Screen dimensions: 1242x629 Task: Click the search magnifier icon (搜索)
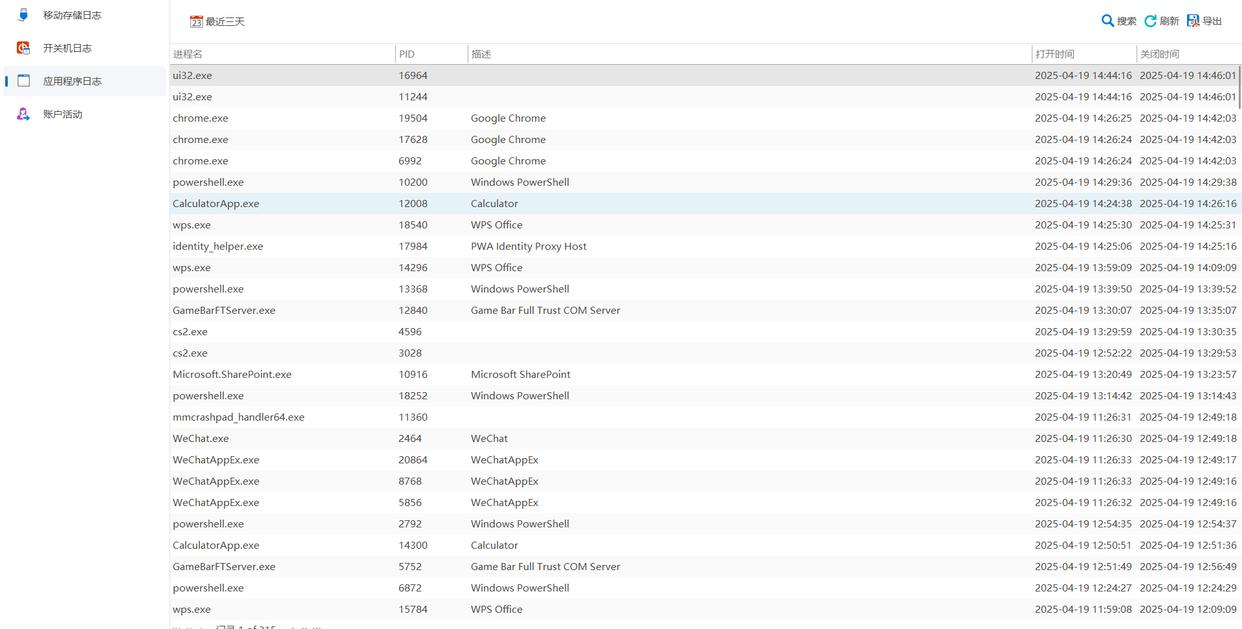1107,21
